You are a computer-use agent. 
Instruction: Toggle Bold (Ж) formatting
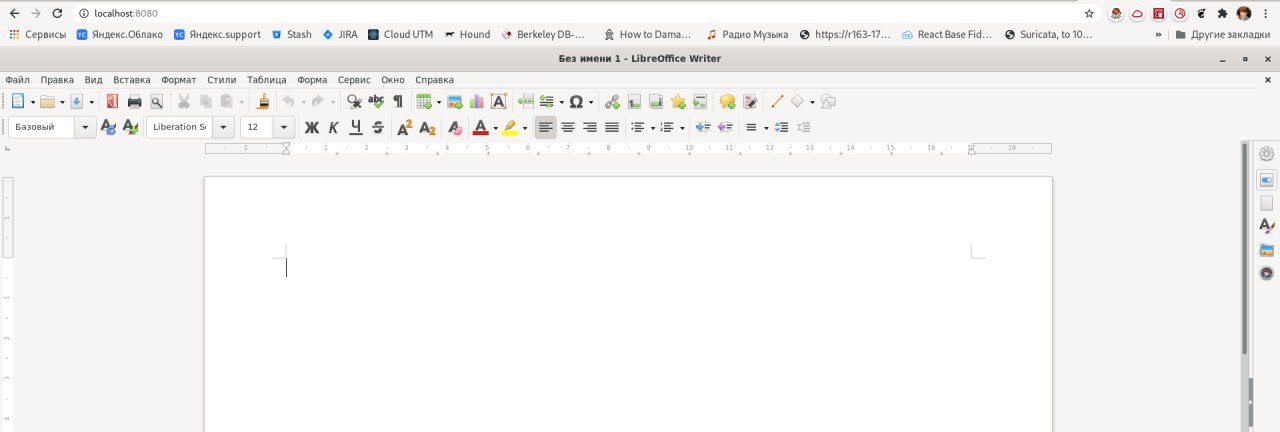pyautogui.click(x=311, y=127)
